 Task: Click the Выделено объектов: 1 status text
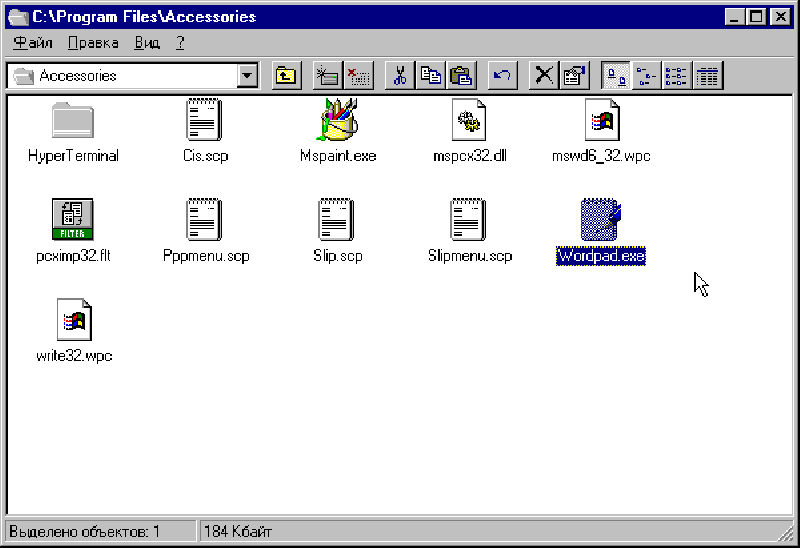[85, 532]
